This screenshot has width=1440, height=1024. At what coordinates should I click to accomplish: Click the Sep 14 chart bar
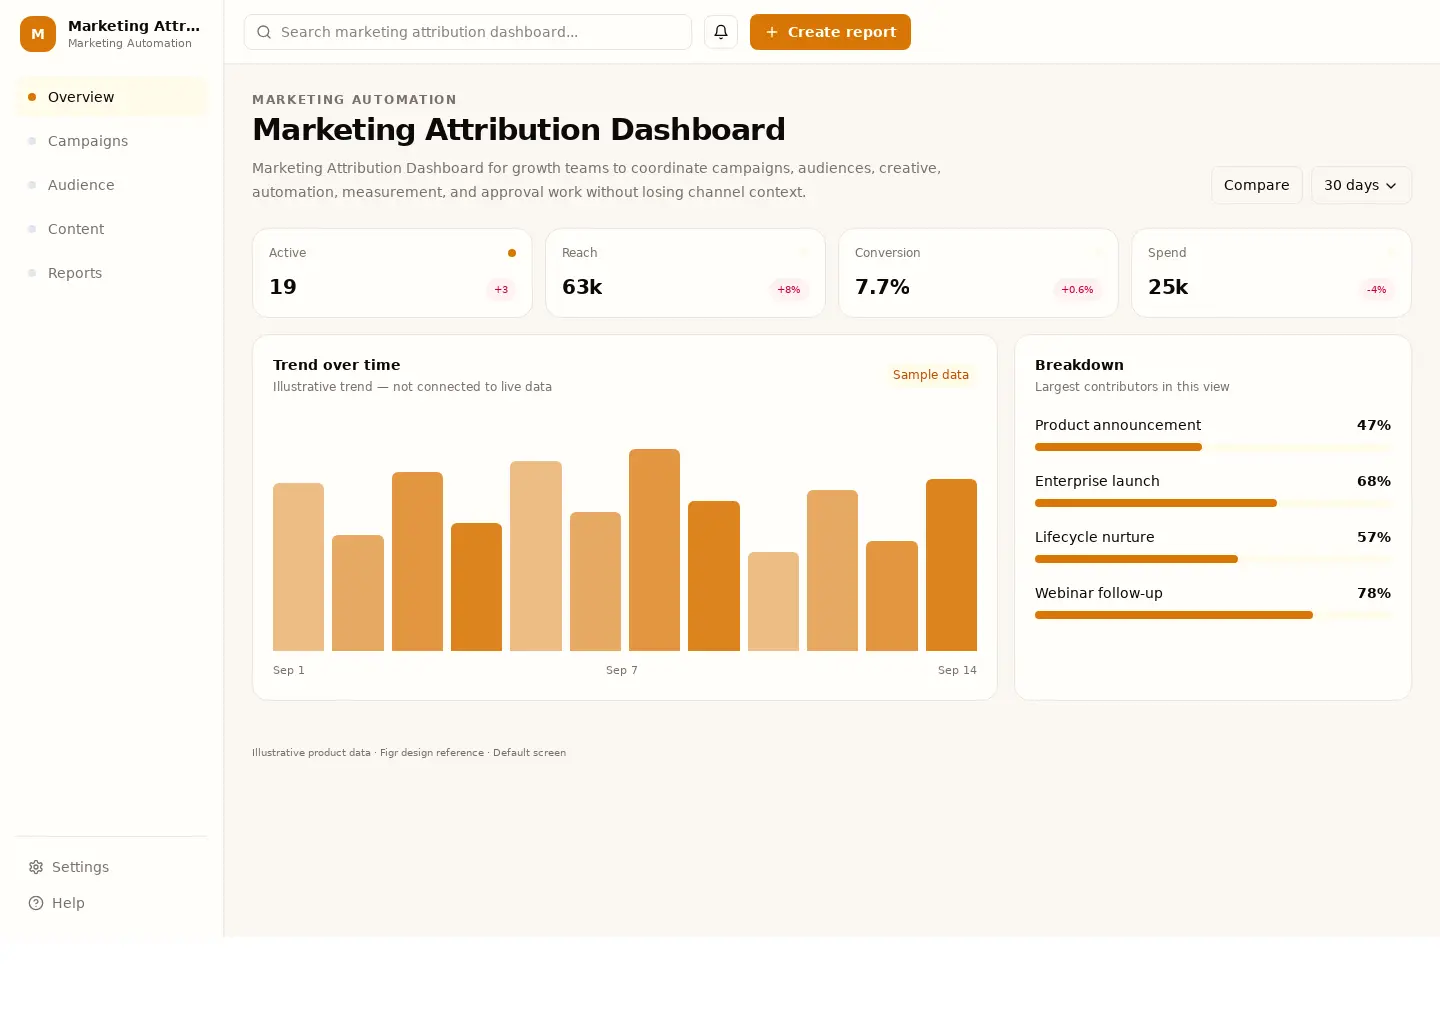[951, 565]
